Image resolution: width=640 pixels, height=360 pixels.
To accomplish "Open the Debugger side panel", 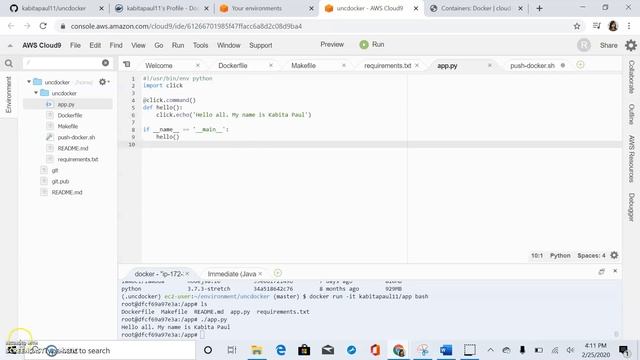I will click(631, 207).
